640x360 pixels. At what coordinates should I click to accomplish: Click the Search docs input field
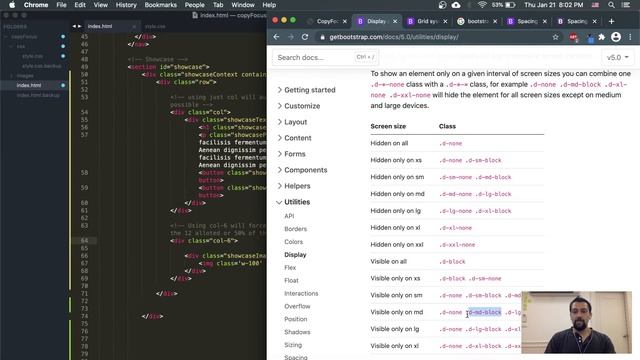click(x=325, y=58)
